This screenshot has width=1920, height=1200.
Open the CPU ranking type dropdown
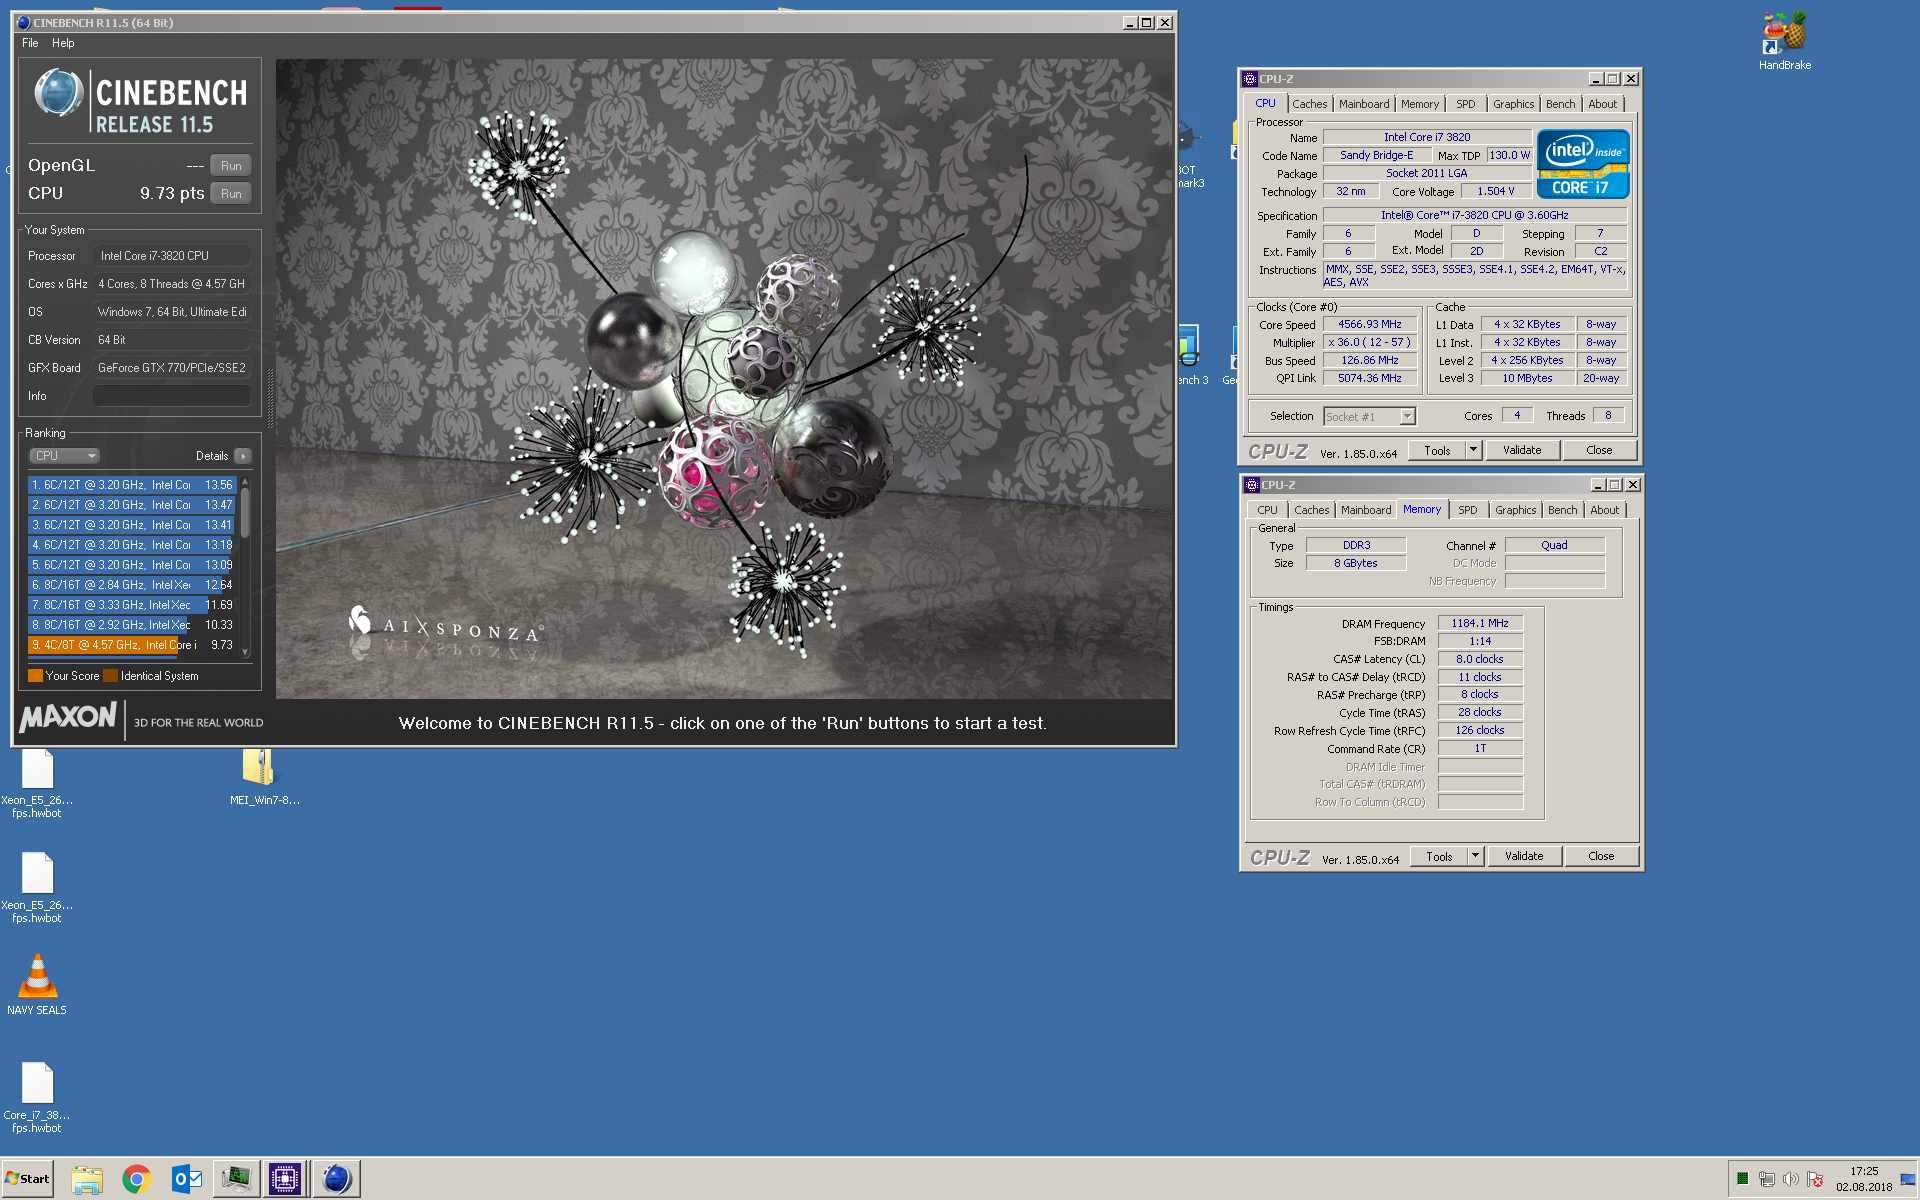64,456
